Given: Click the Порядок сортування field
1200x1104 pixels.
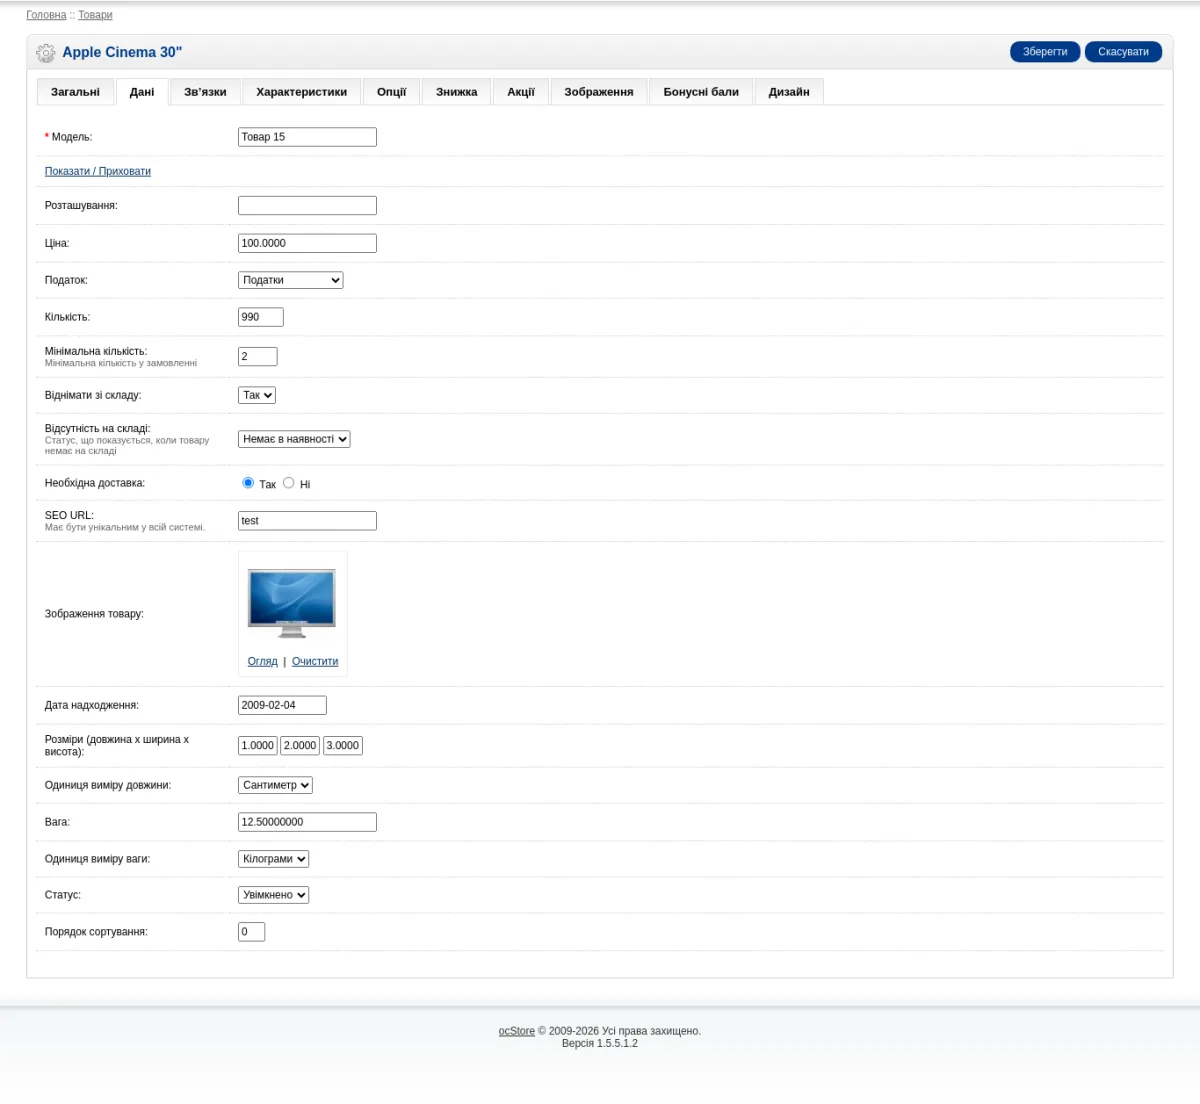Looking at the screenshot, I should pyautogui.click(x=251, y=932).
